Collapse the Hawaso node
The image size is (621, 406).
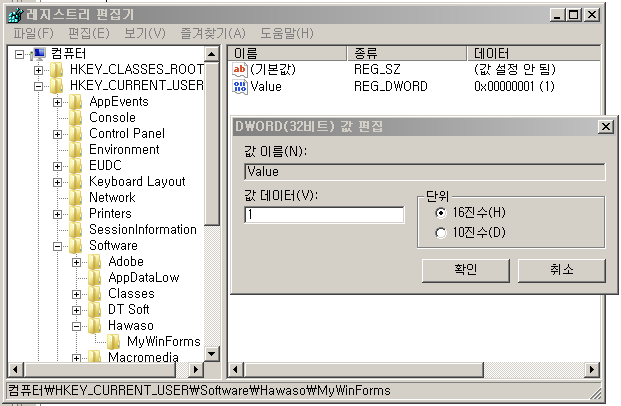click(x=76, y=326)
